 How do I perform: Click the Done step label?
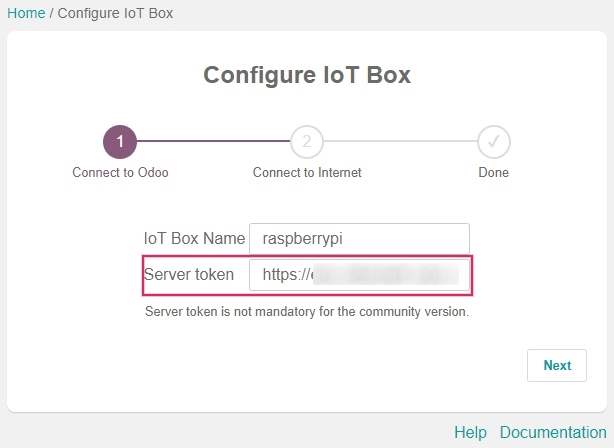(493, 172)
